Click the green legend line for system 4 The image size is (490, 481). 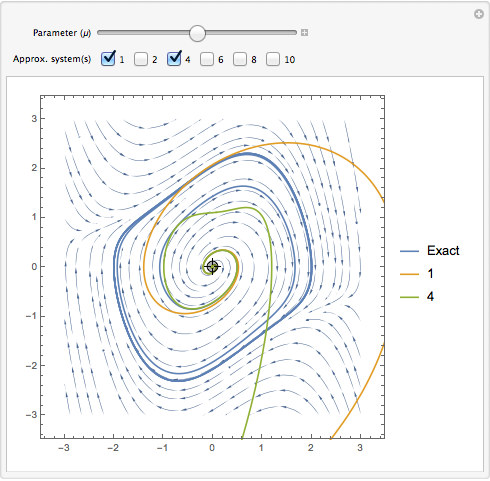[x=409, y=297]
